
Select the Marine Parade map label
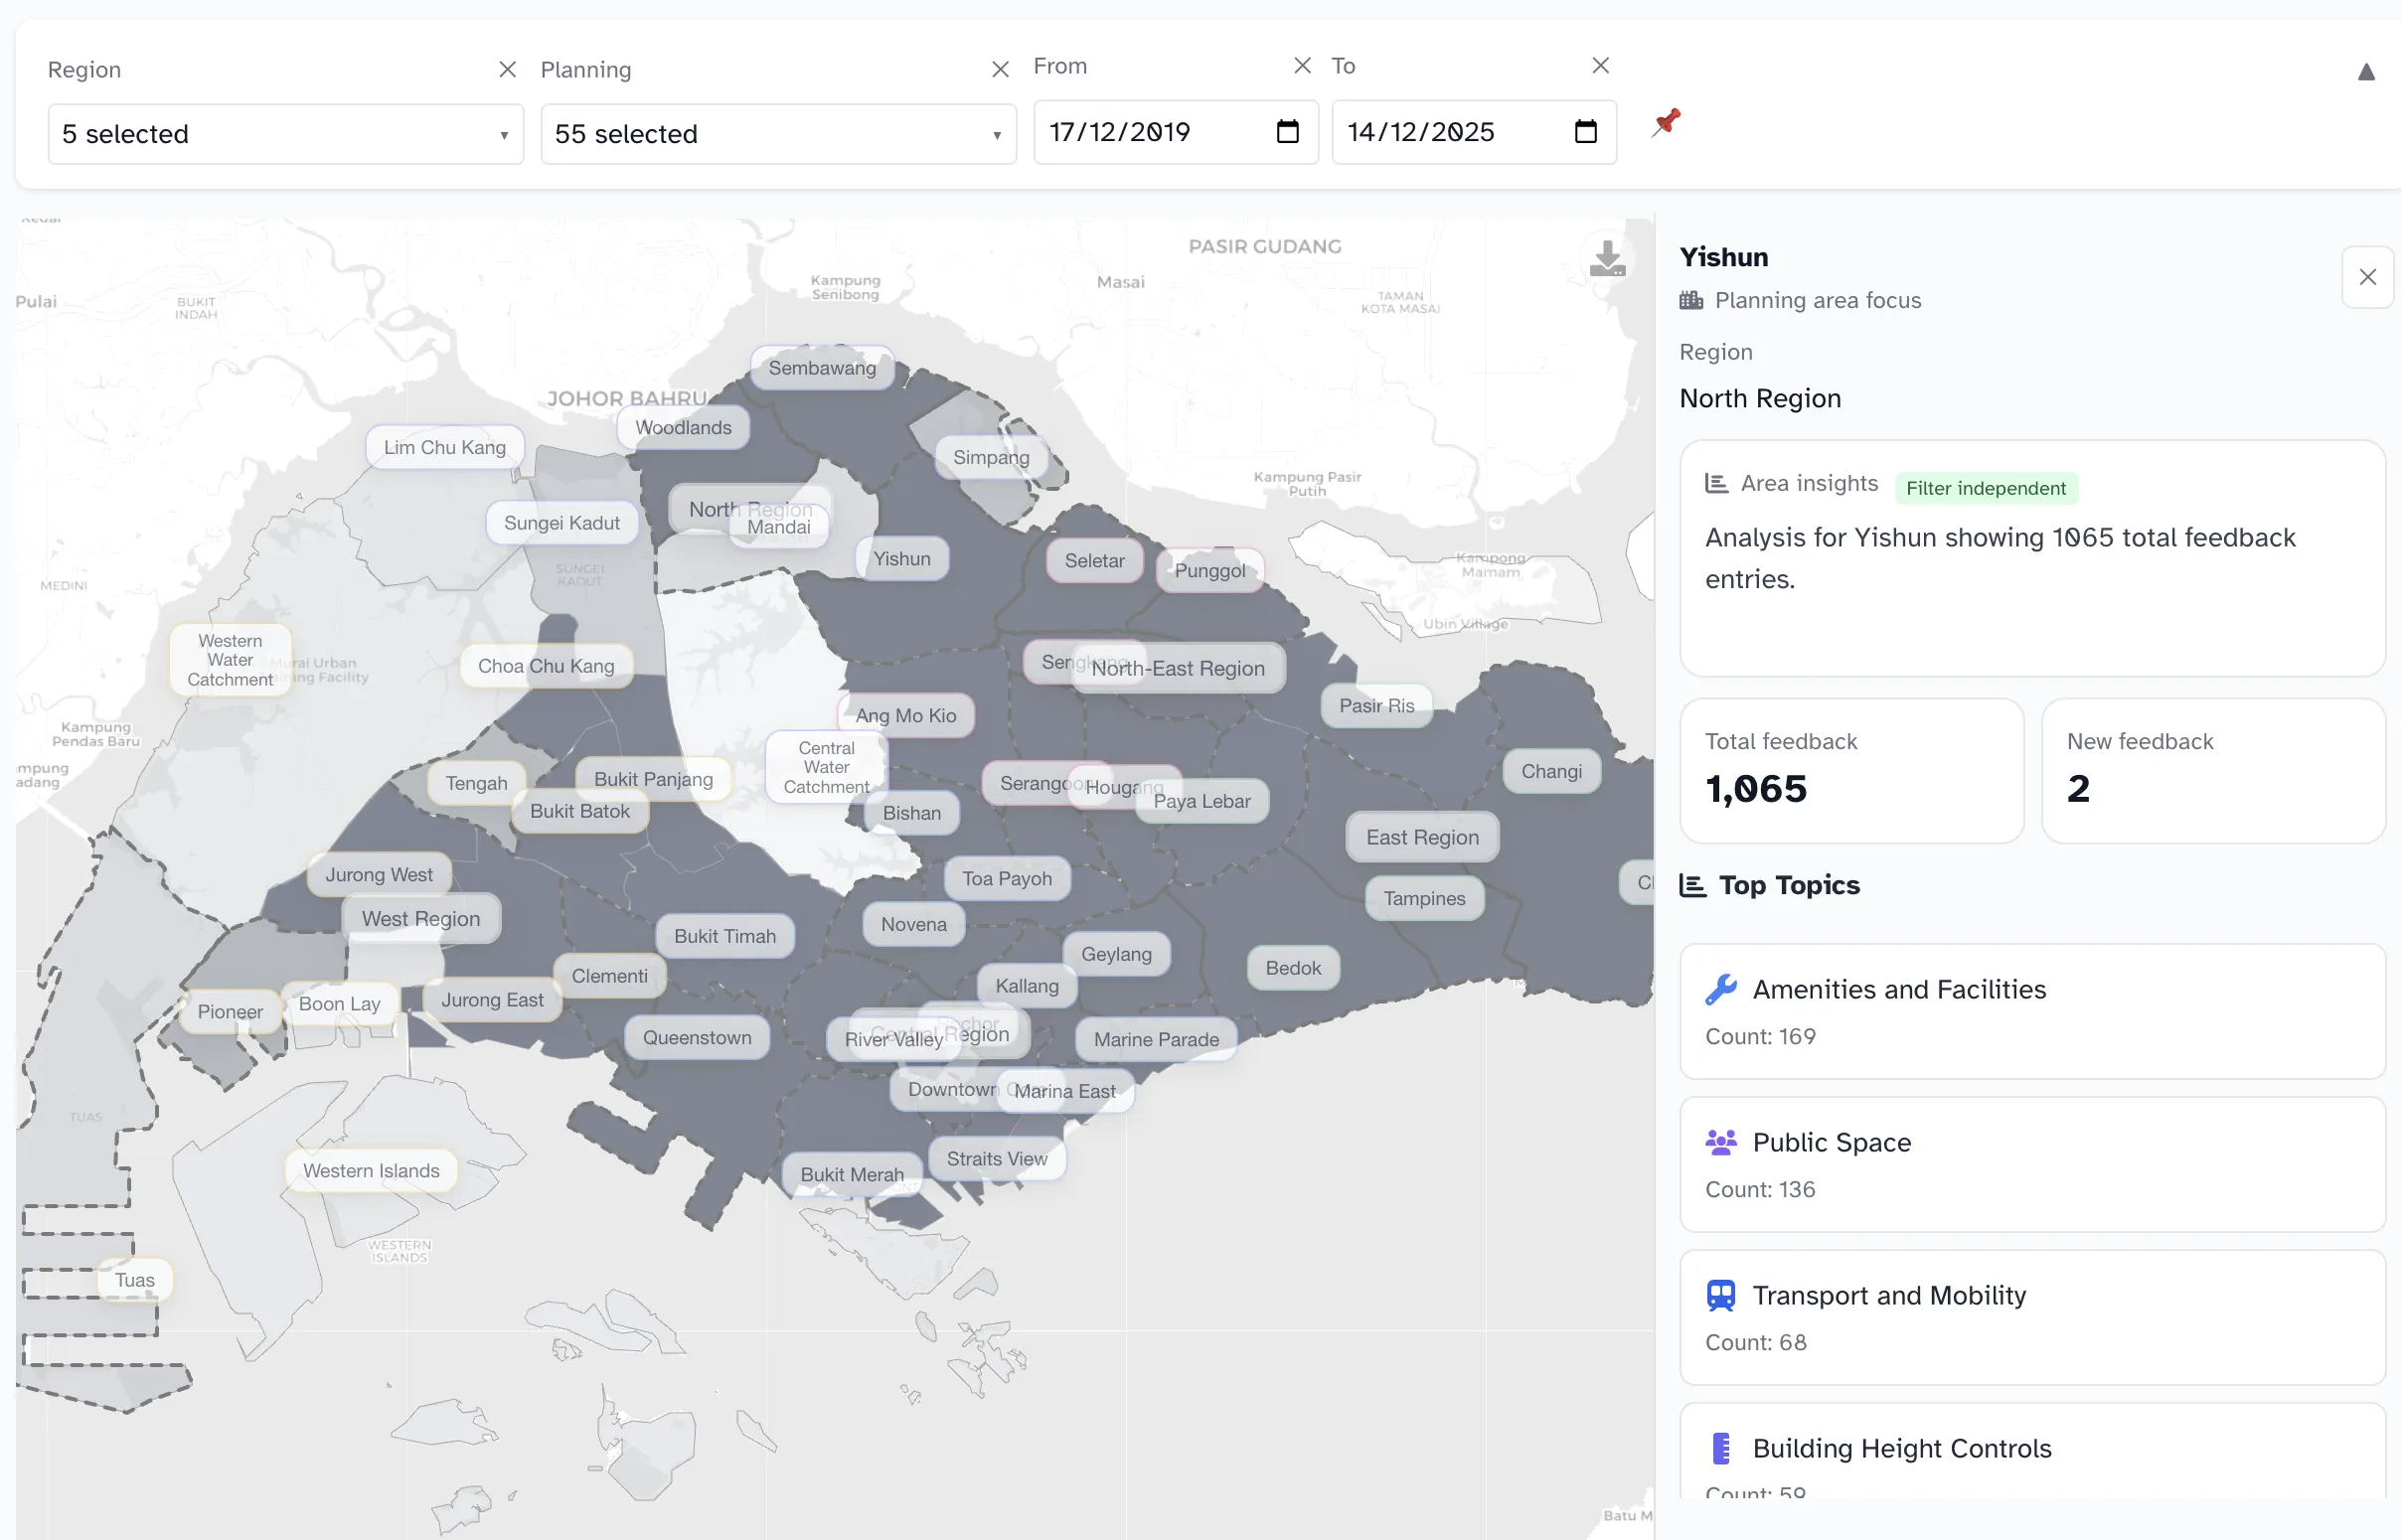tap(1156, 1040)
